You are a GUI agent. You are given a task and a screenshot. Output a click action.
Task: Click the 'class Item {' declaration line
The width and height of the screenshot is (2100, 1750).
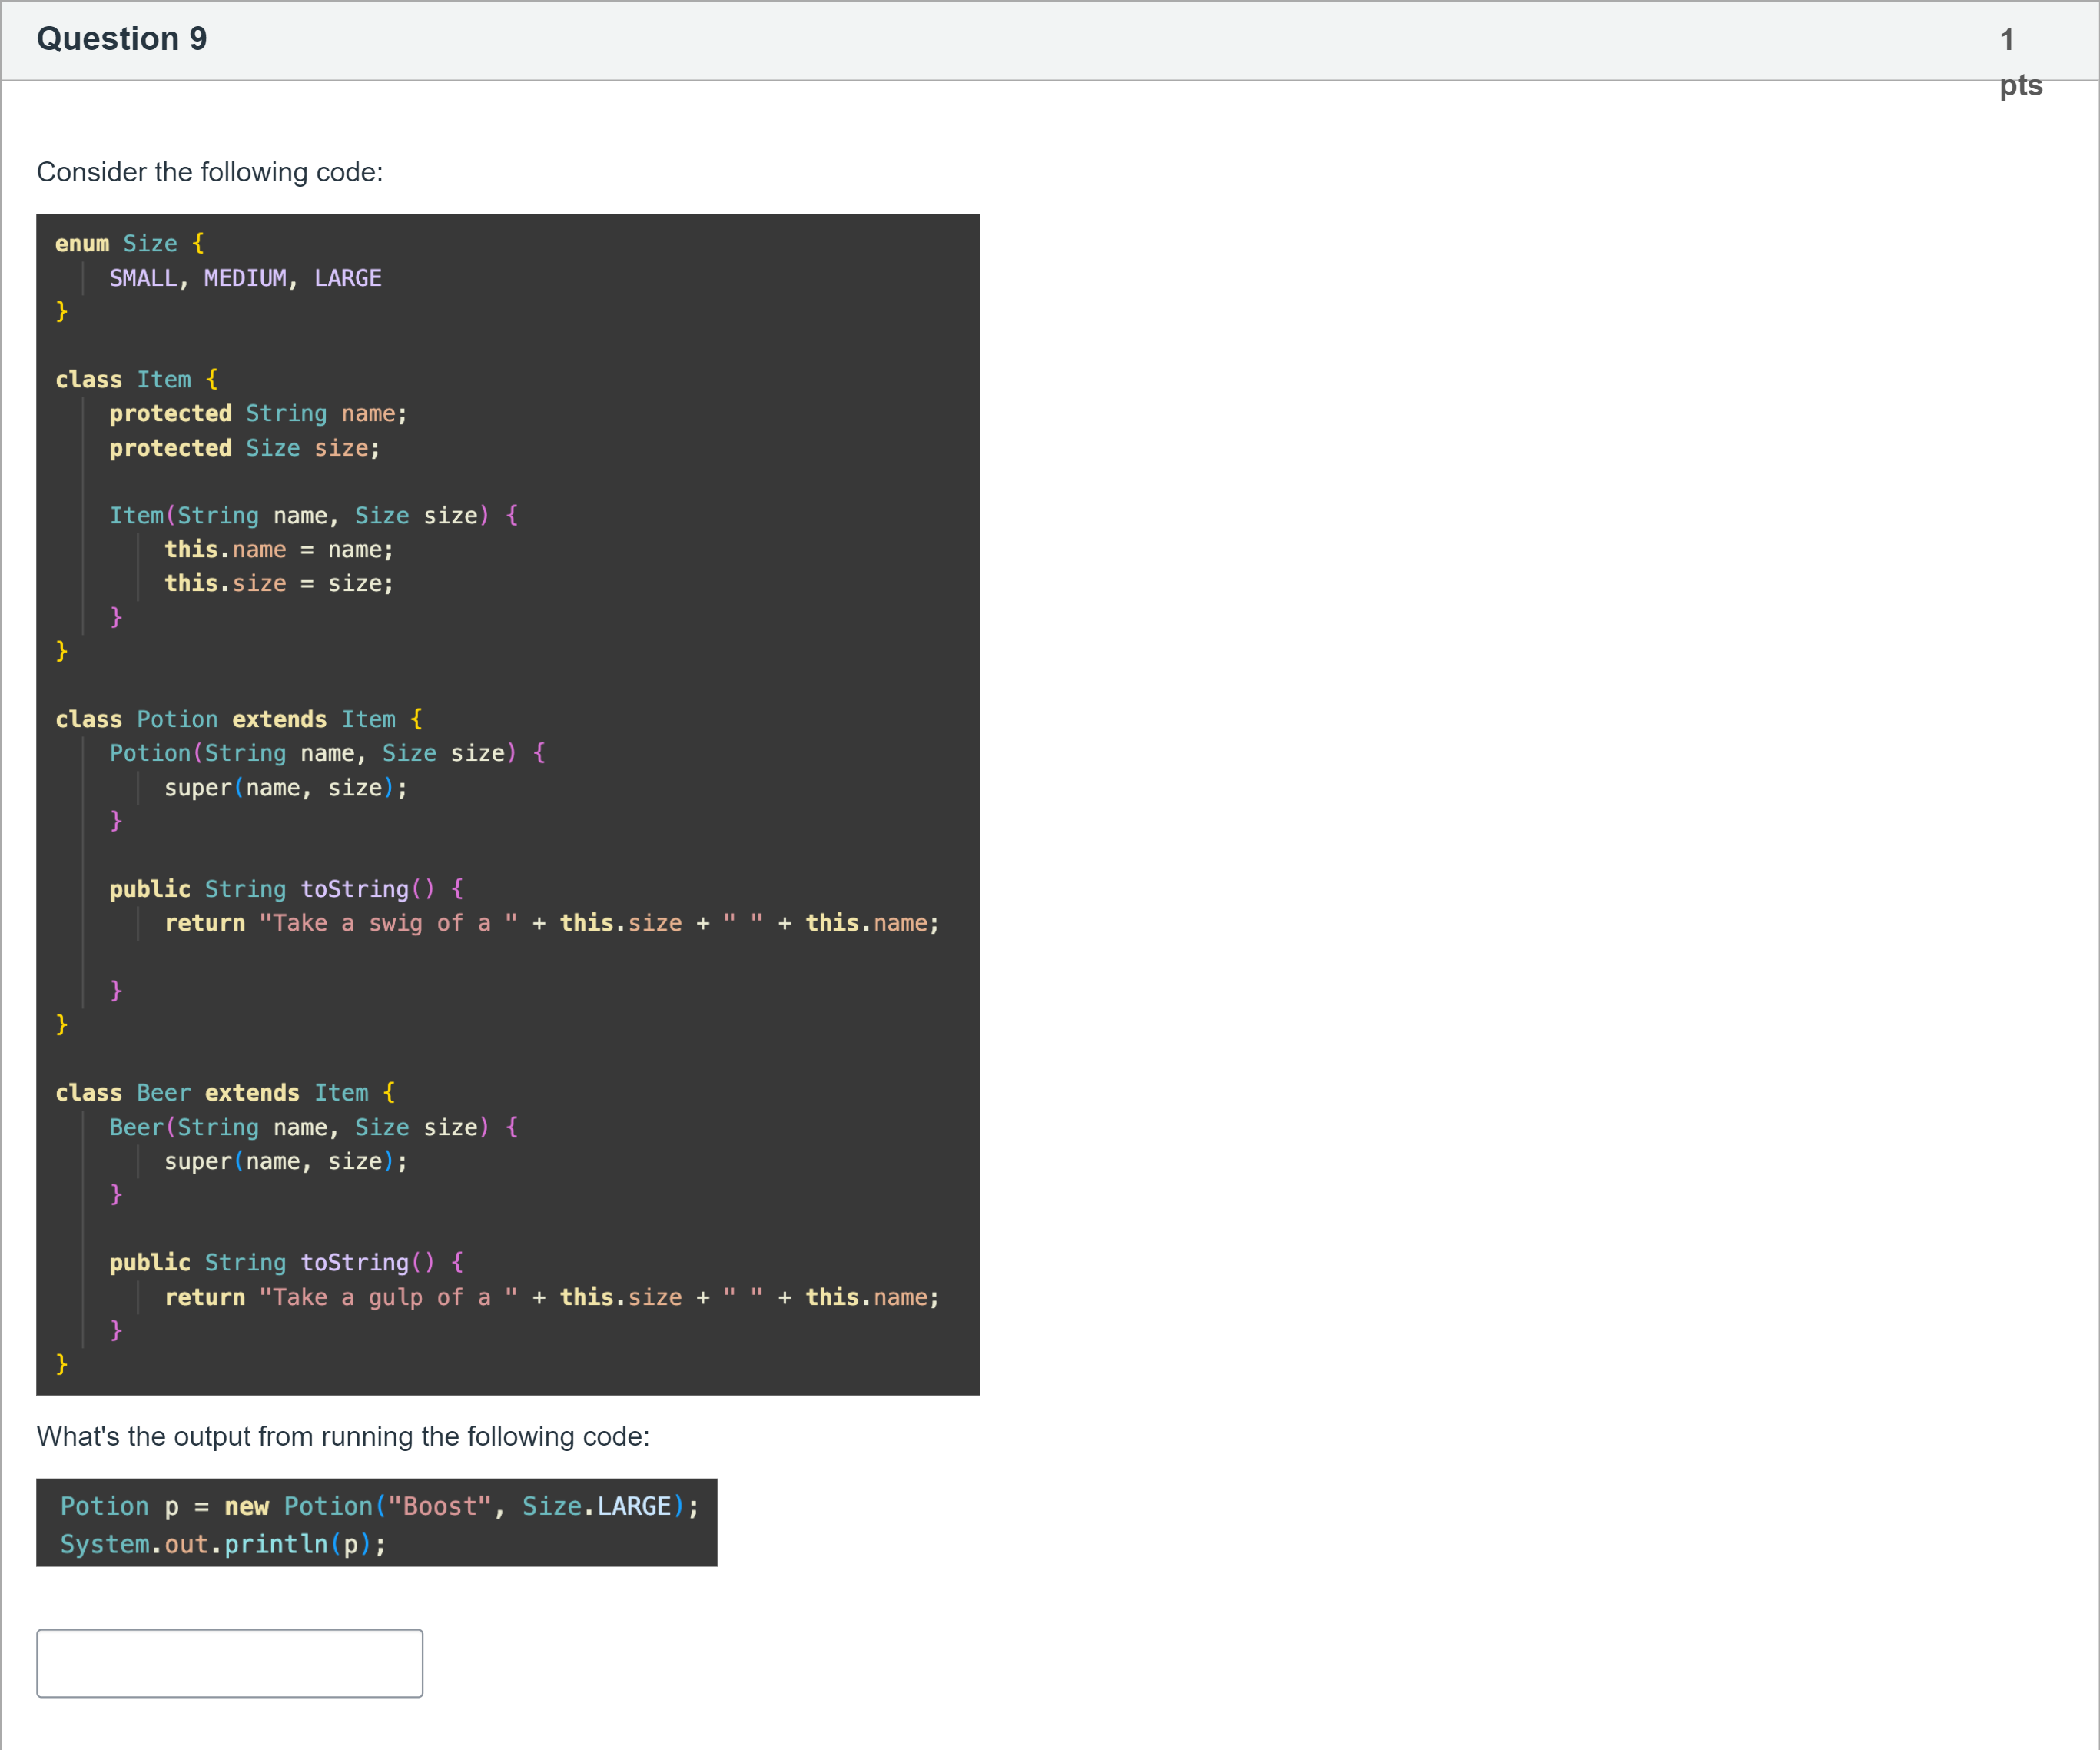coord(137,380)
